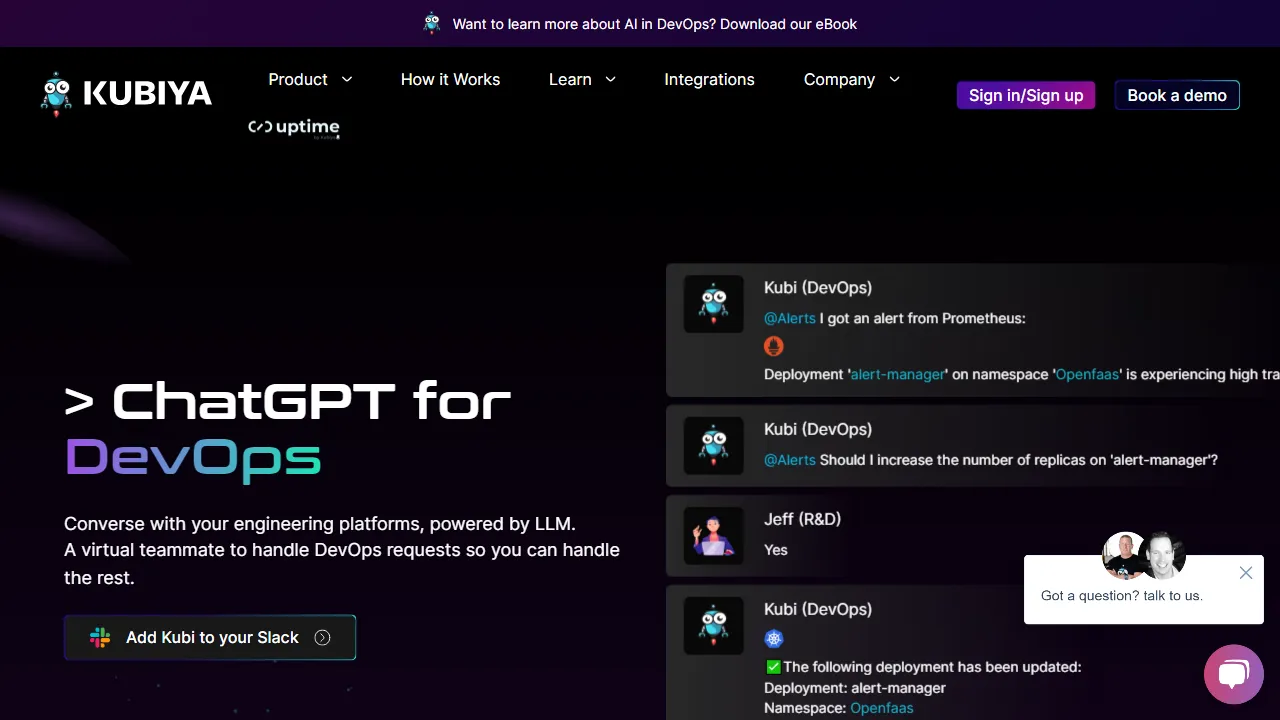Click Jeff (R&D) avatar image

tap(713, 536)
